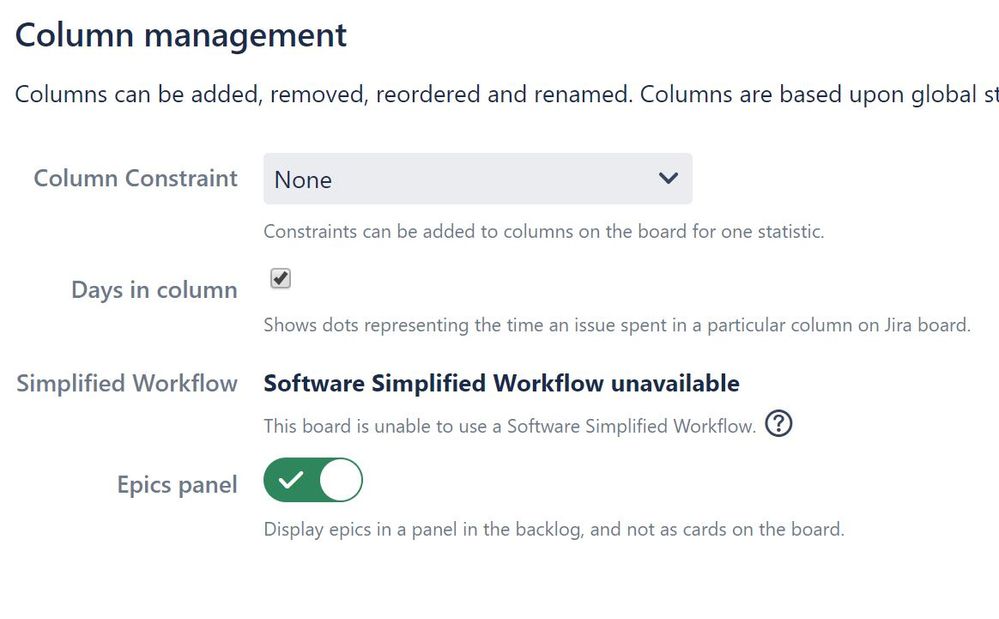Click the Days in column label
Screen dimensions: 999x619
(153, 290)
